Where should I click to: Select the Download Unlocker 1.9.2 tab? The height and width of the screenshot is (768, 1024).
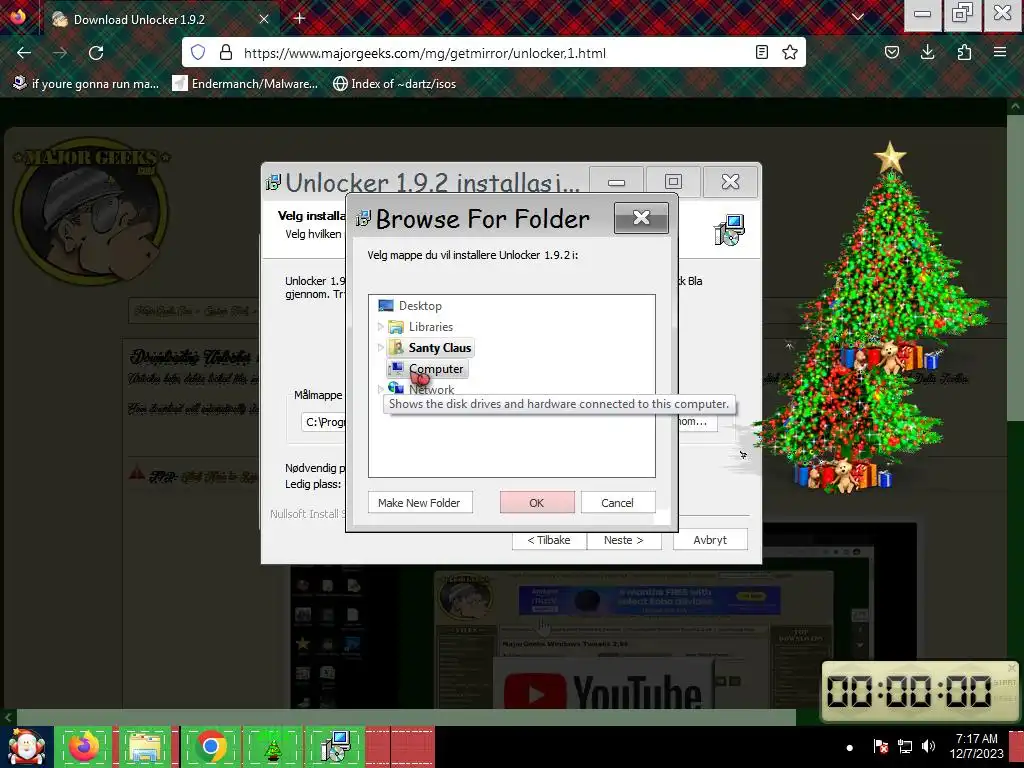[161, 20]
